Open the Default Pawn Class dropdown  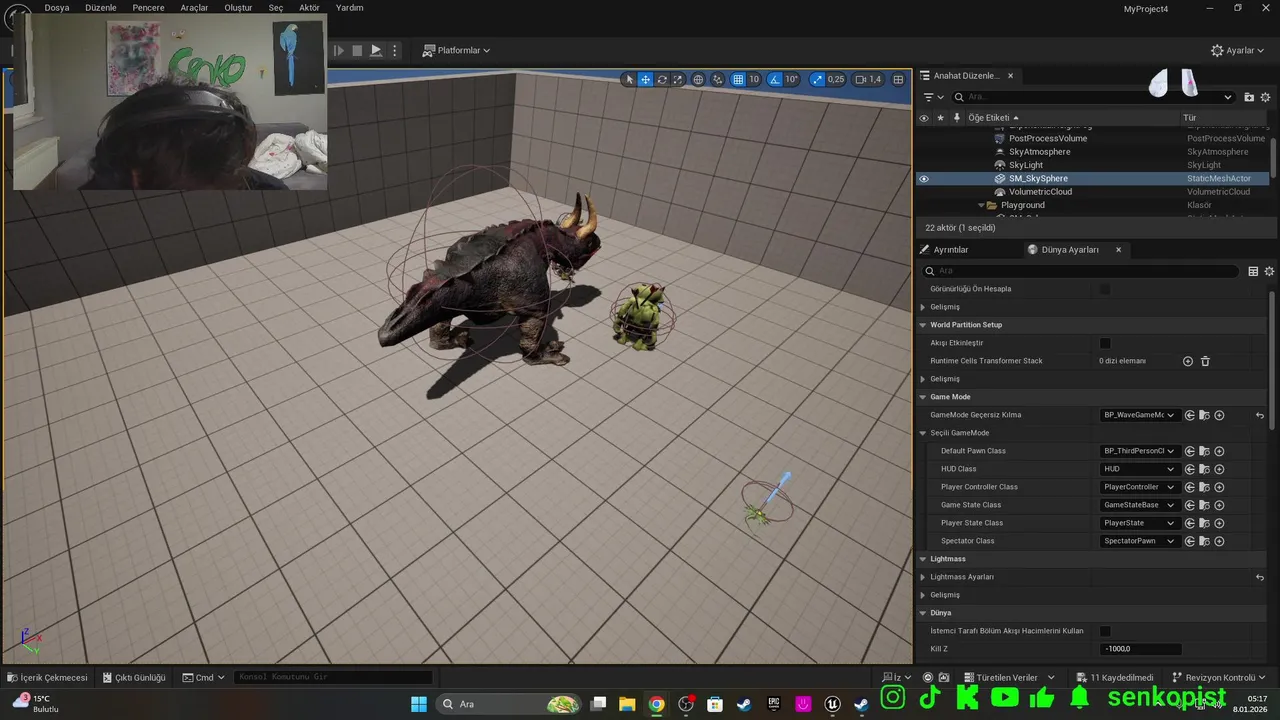point(1139,451)
